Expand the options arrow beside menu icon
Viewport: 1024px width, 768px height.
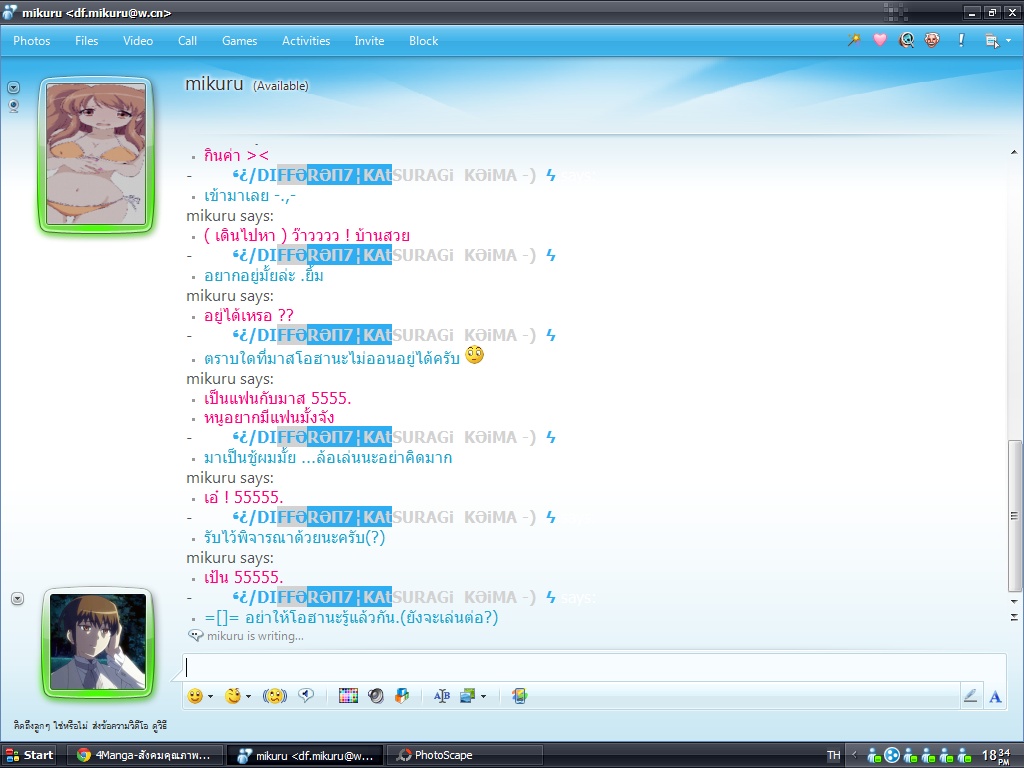pos(1008,40)
